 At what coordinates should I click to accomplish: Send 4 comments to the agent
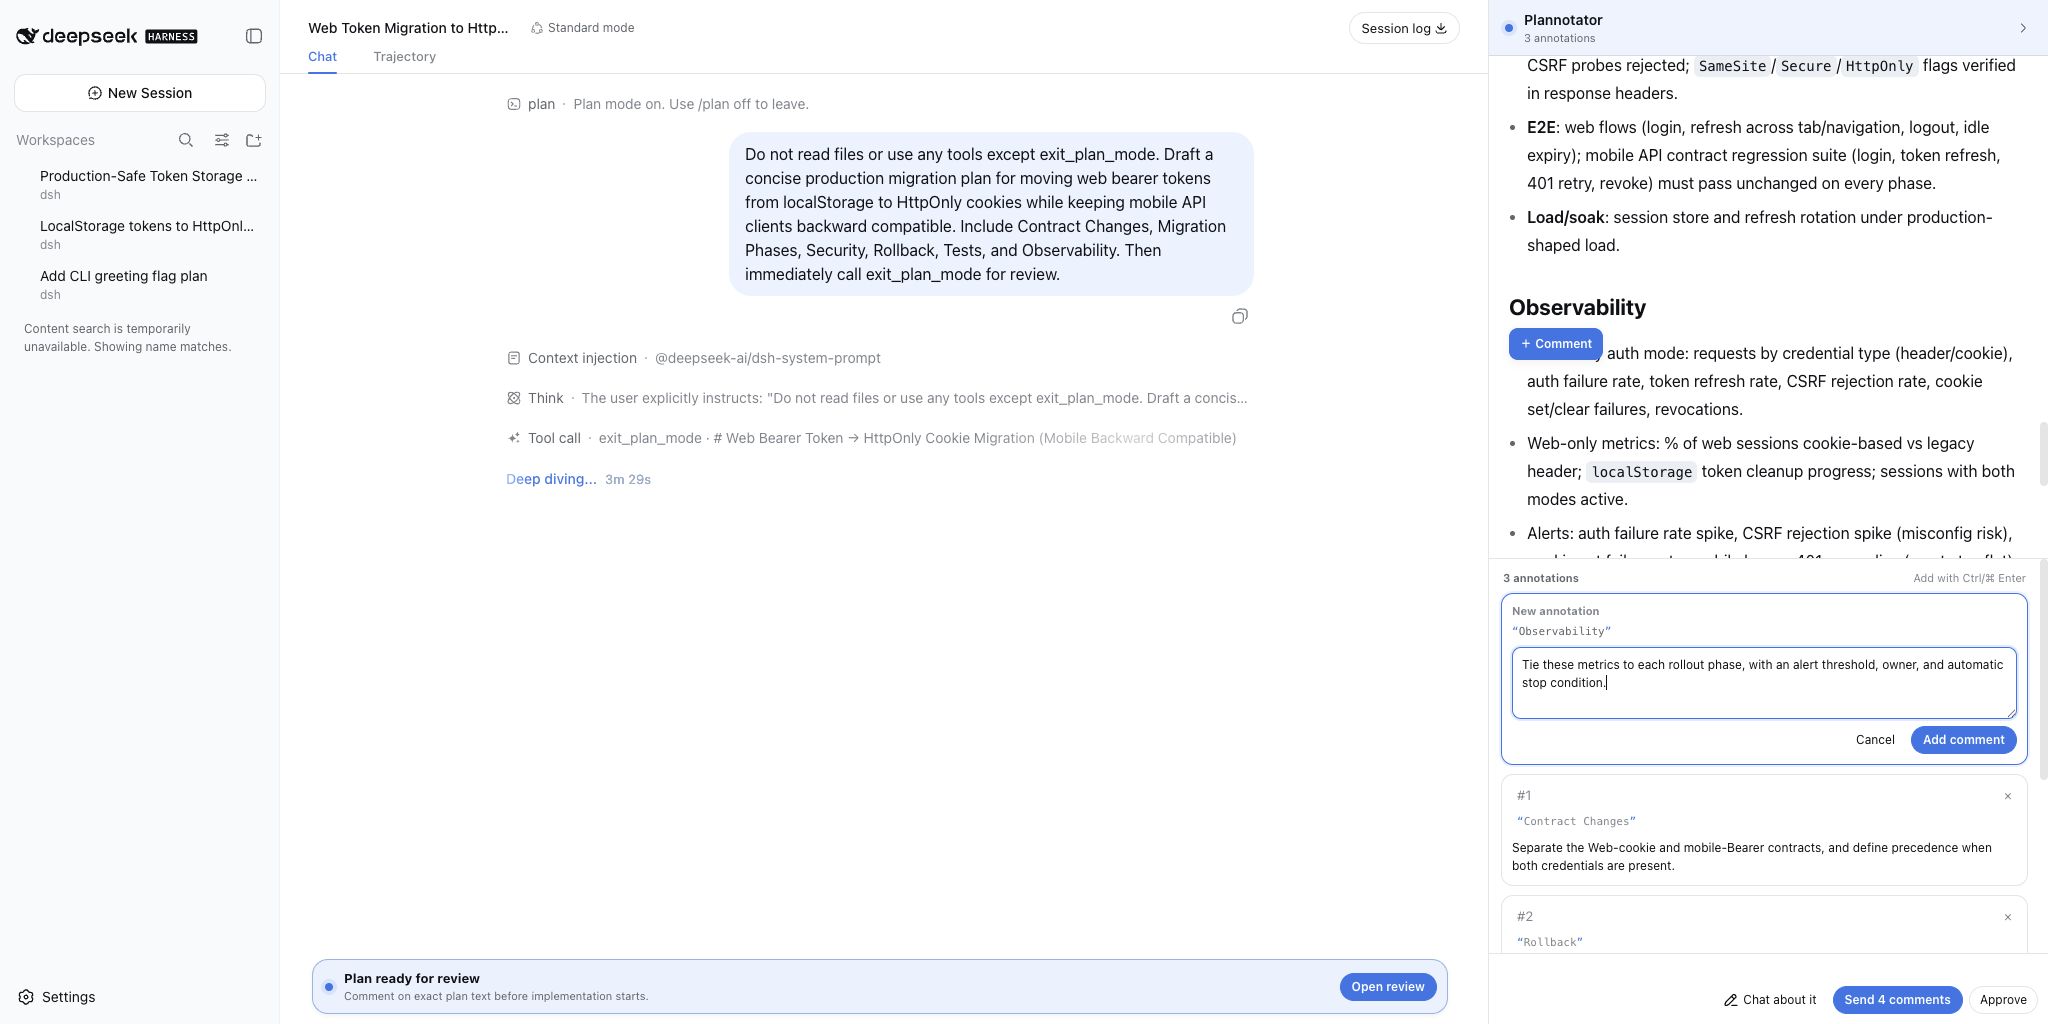coord(1897,1000)
